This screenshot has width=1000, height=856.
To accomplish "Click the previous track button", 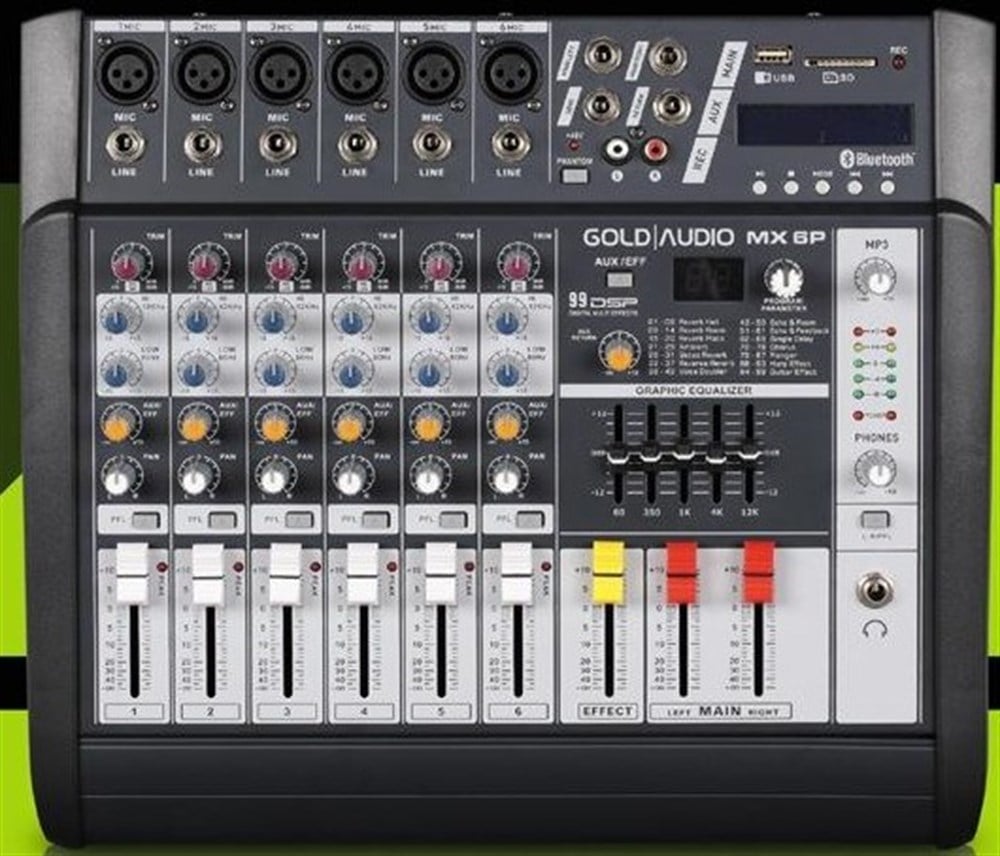I will point(855,188).
